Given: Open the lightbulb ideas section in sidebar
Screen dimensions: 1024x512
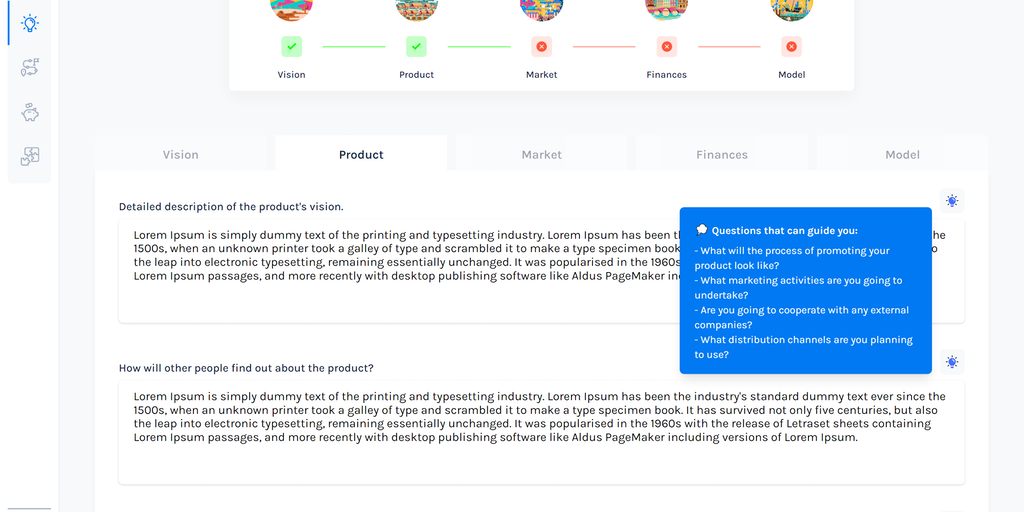Looking at the screenshot, I should (x=30, y=23).
